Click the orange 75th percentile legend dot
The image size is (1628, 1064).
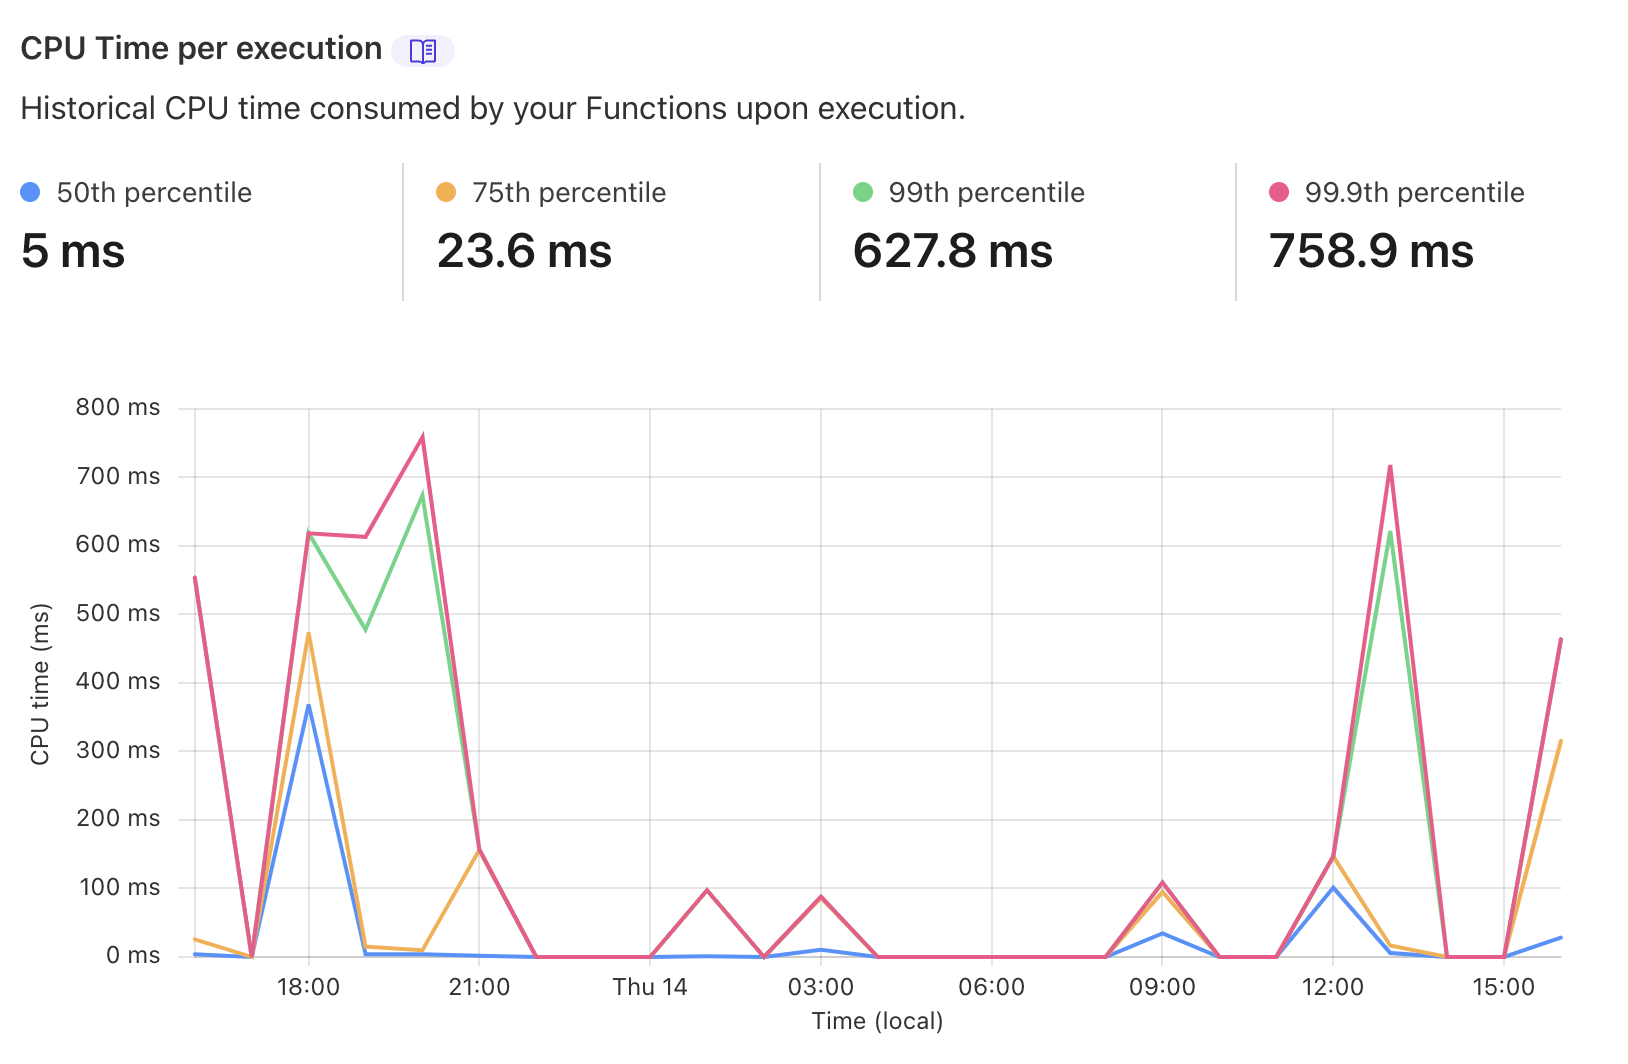pos(445,190)
